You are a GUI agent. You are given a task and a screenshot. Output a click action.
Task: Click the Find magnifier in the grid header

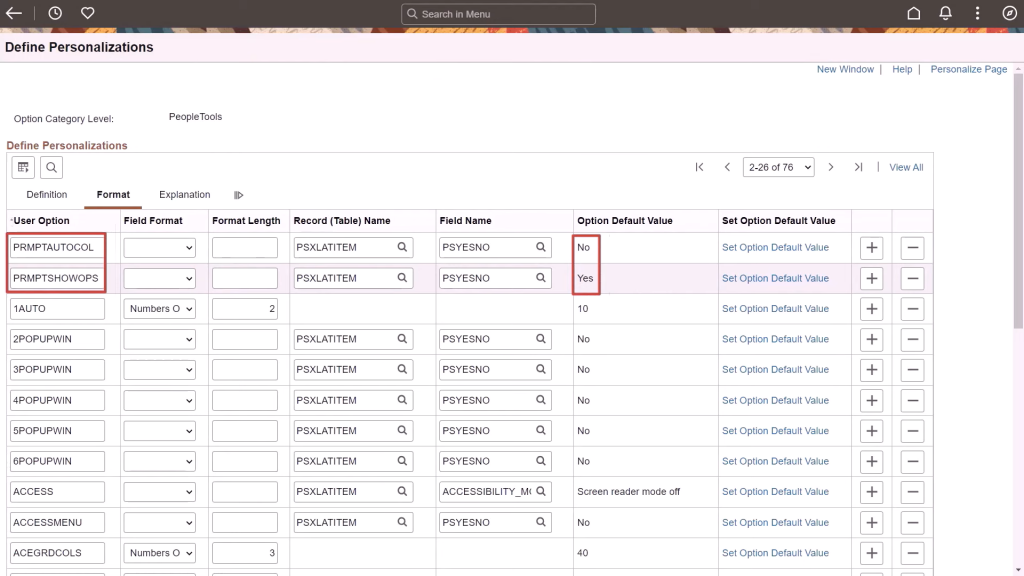tap(50, 167)
